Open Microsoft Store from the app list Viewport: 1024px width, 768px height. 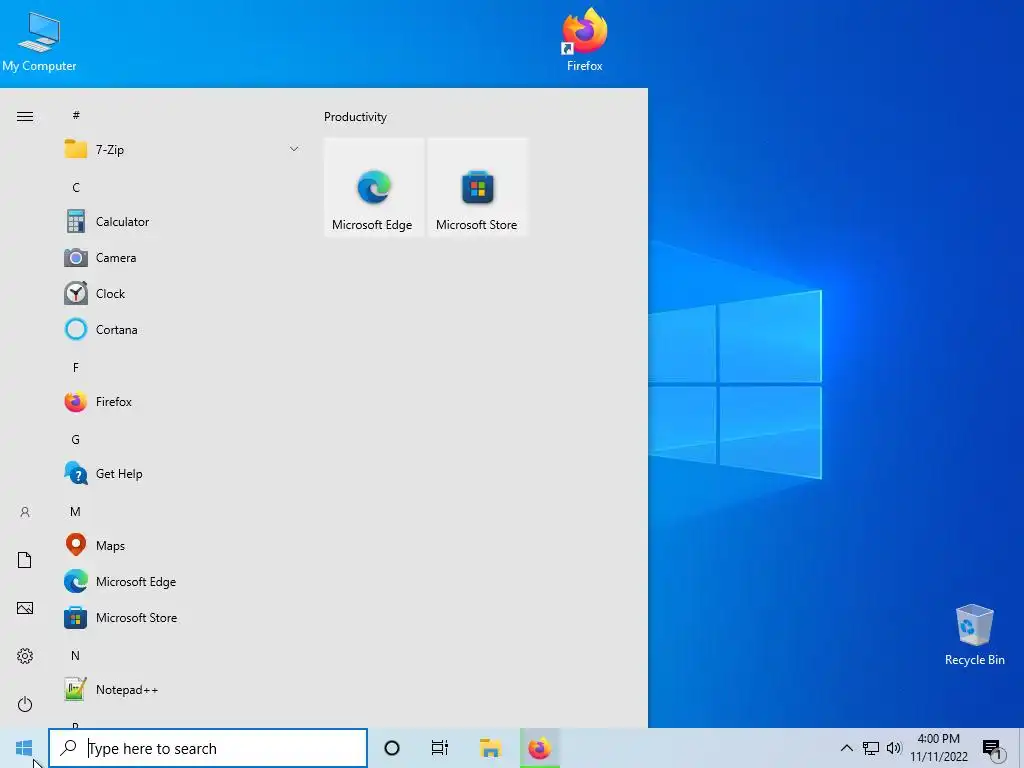181,618
